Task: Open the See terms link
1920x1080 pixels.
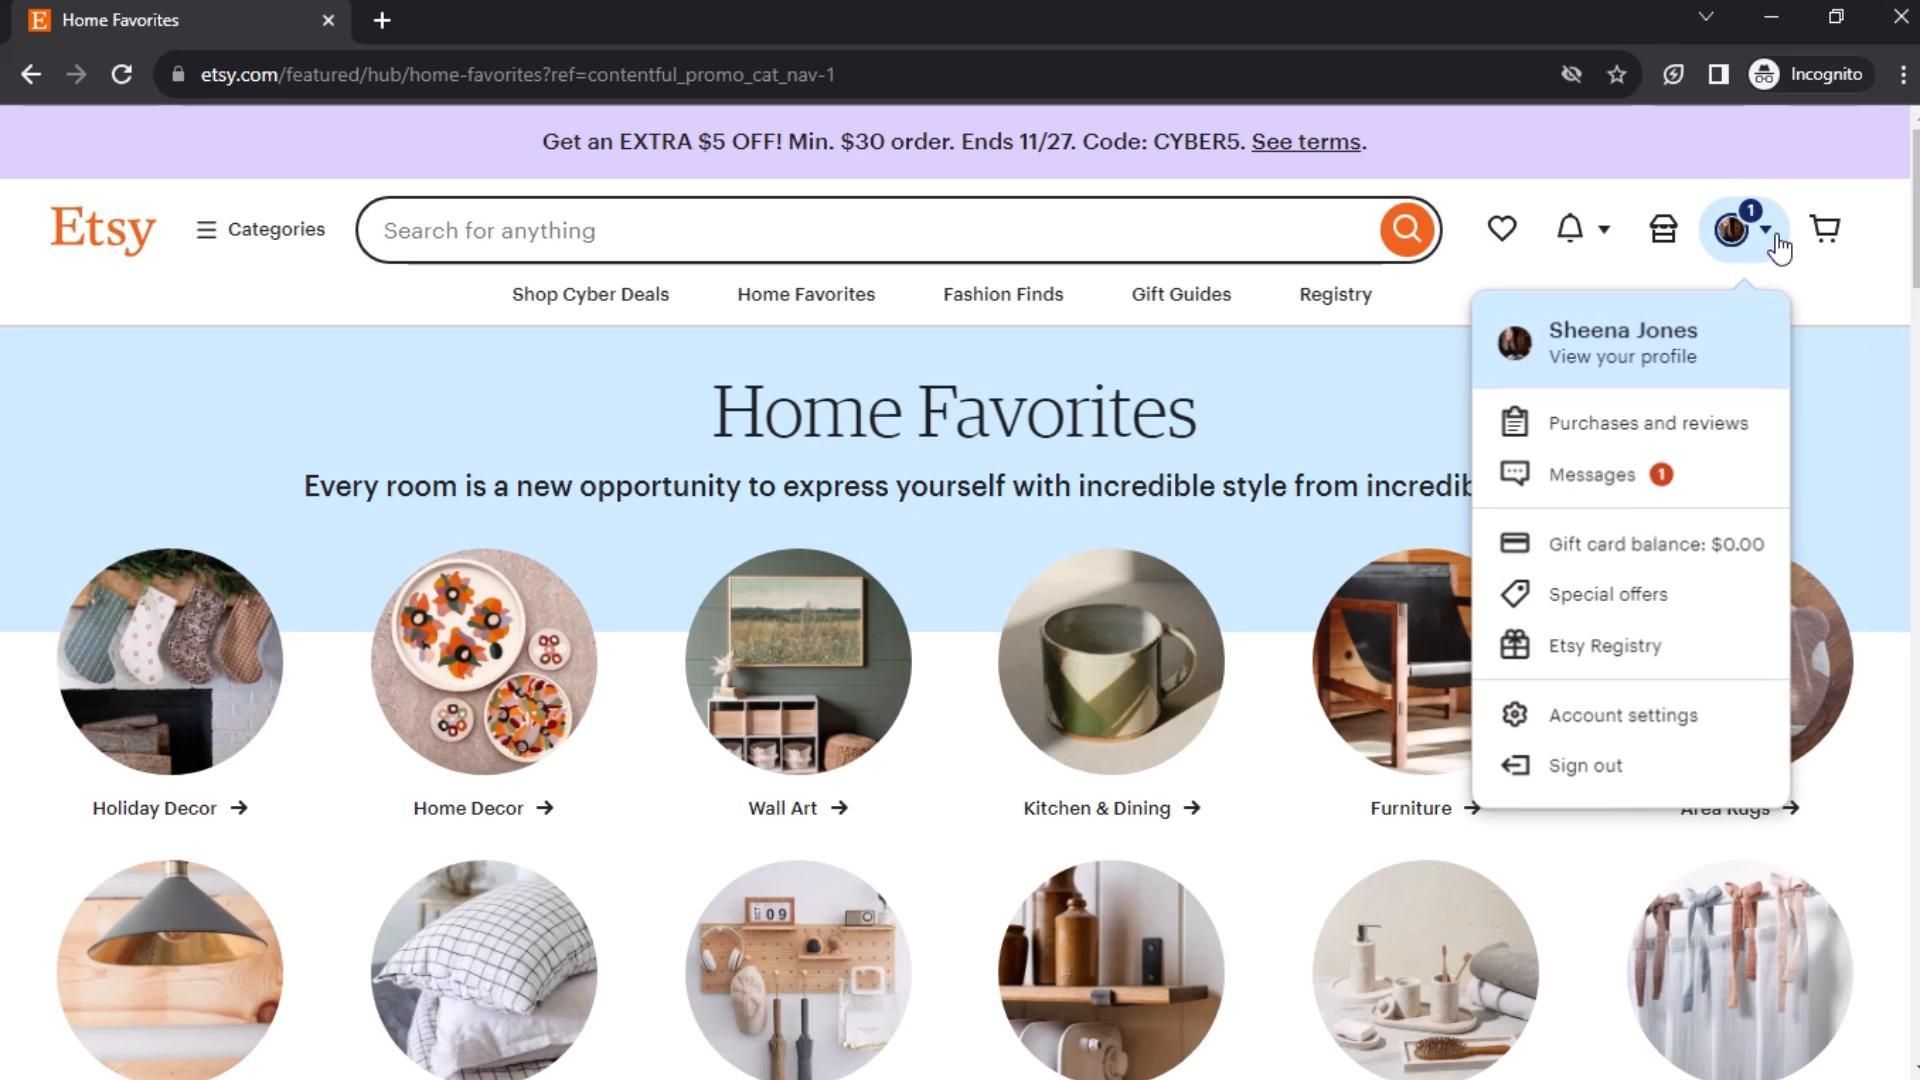Action: (x=1306, y=142)
